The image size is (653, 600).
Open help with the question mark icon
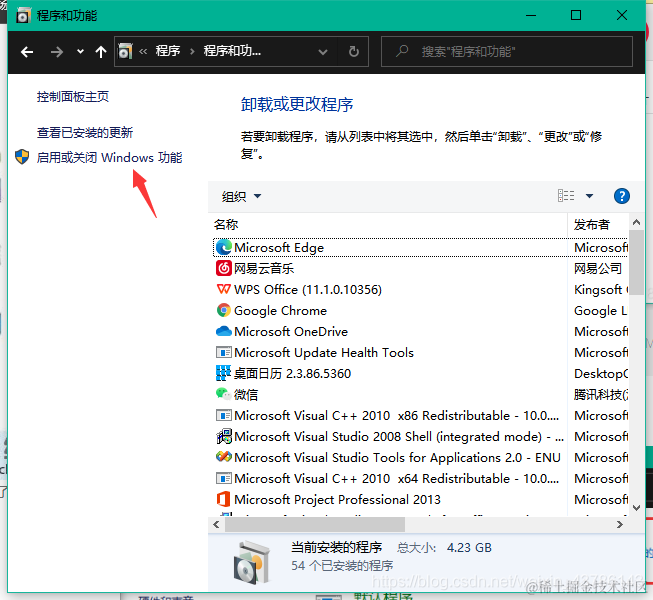[x=621, y=196]
